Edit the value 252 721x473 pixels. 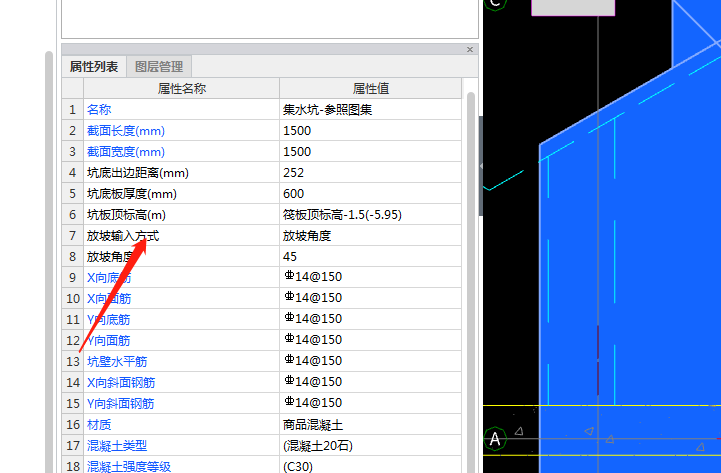tap(371, 173)
